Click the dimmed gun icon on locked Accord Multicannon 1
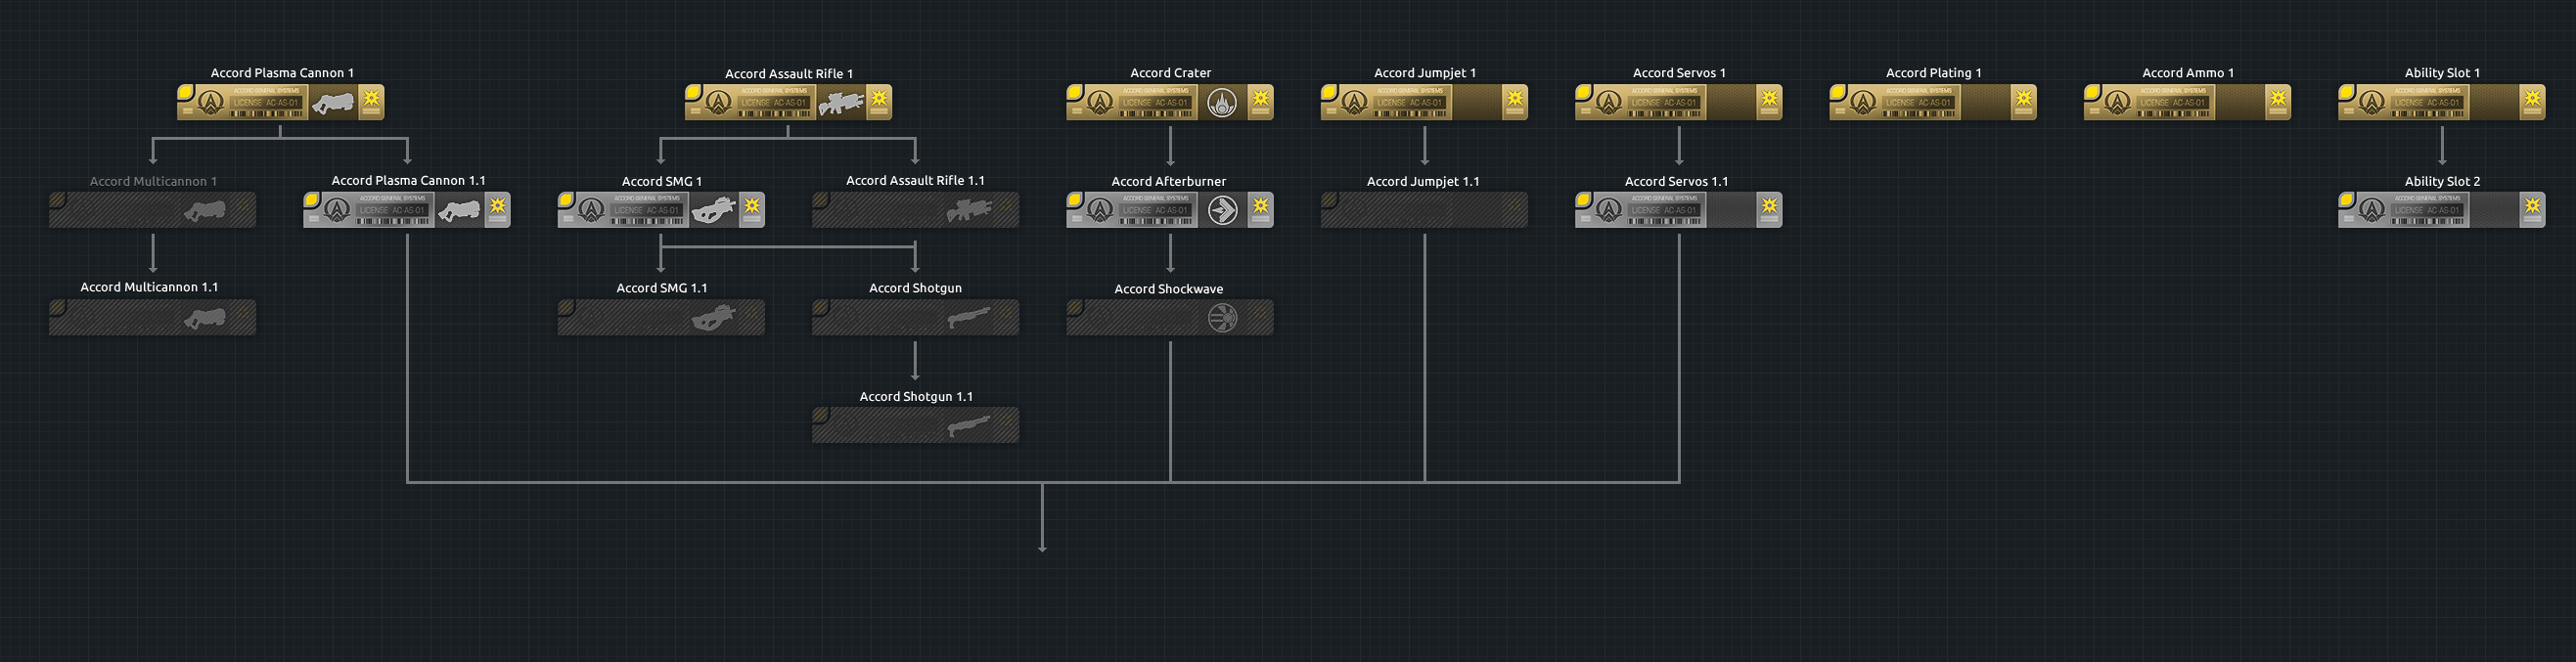The height and width of the screenshot is (662, 2576). click(x=205, y=211)
